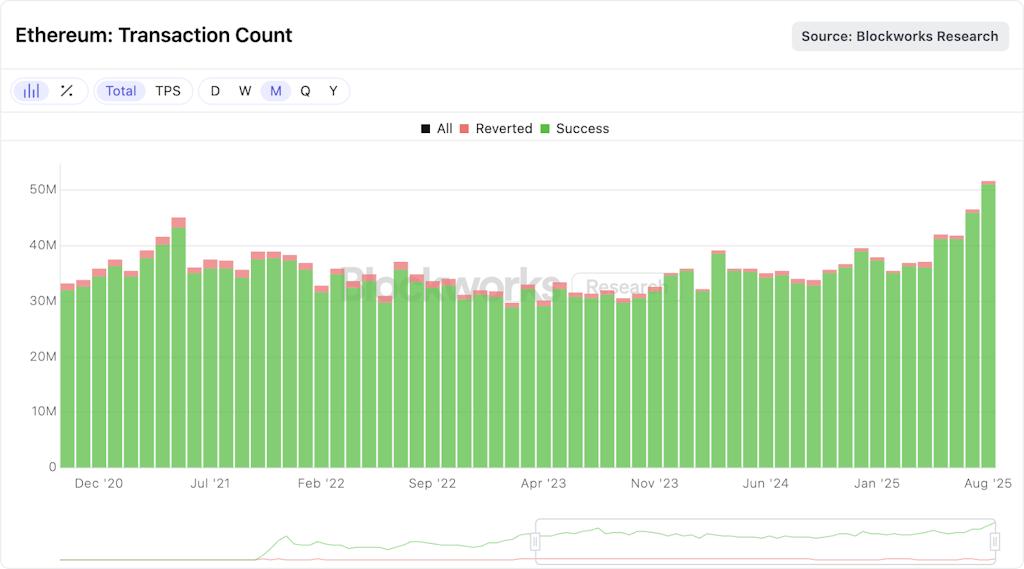The image size is (1024, 569).
Task: Click the green Success legend square
Action: pos(545,129)
